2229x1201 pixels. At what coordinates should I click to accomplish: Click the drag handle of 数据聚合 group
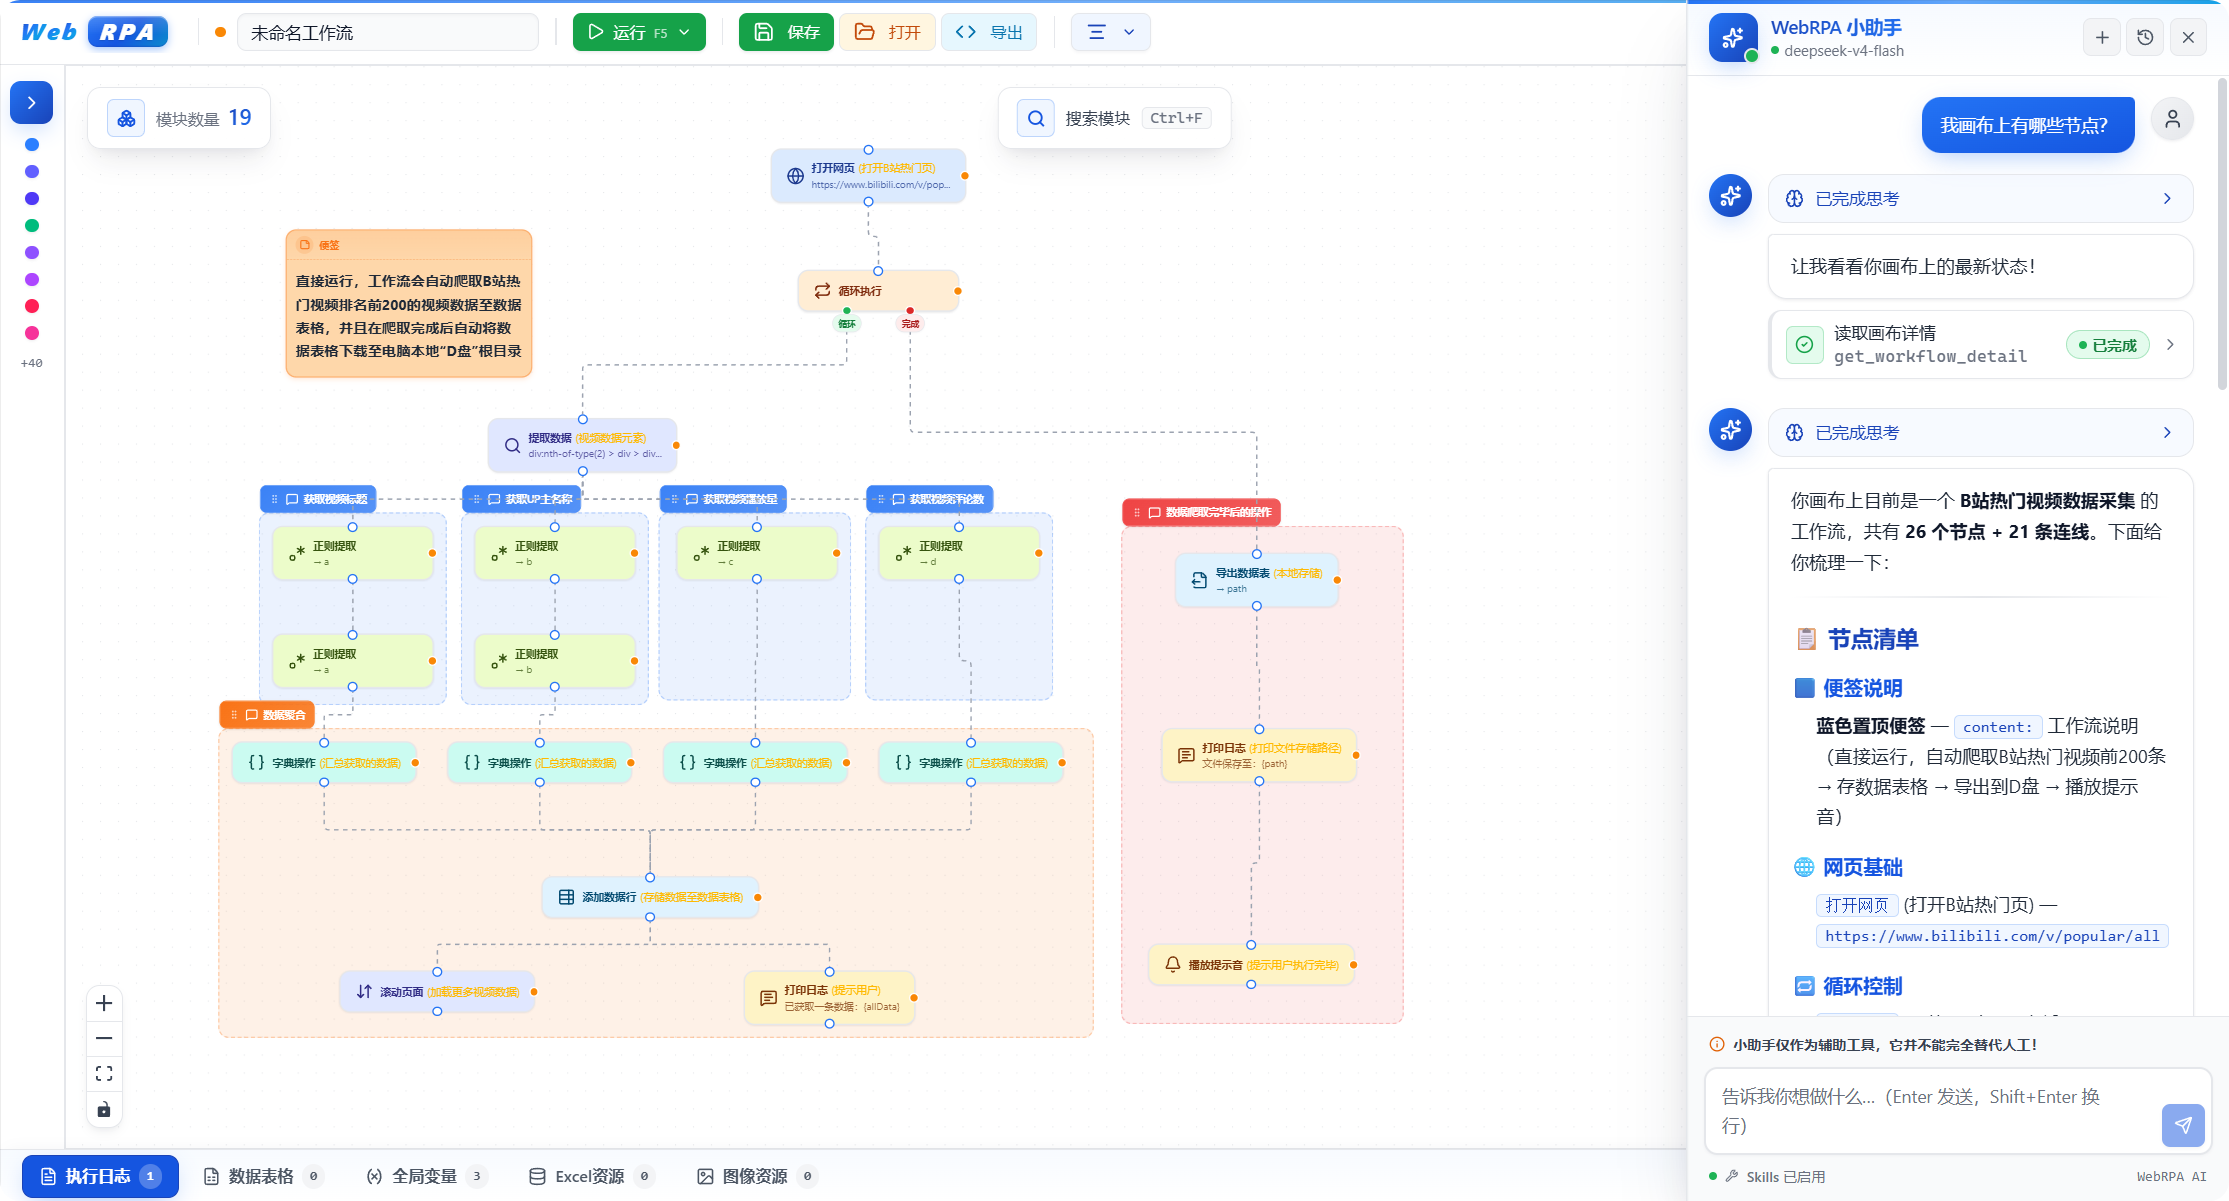point(234,715)
